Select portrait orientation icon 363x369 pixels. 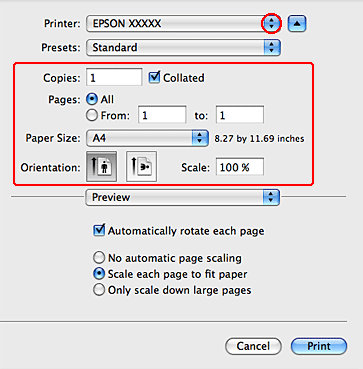[101, 166]
